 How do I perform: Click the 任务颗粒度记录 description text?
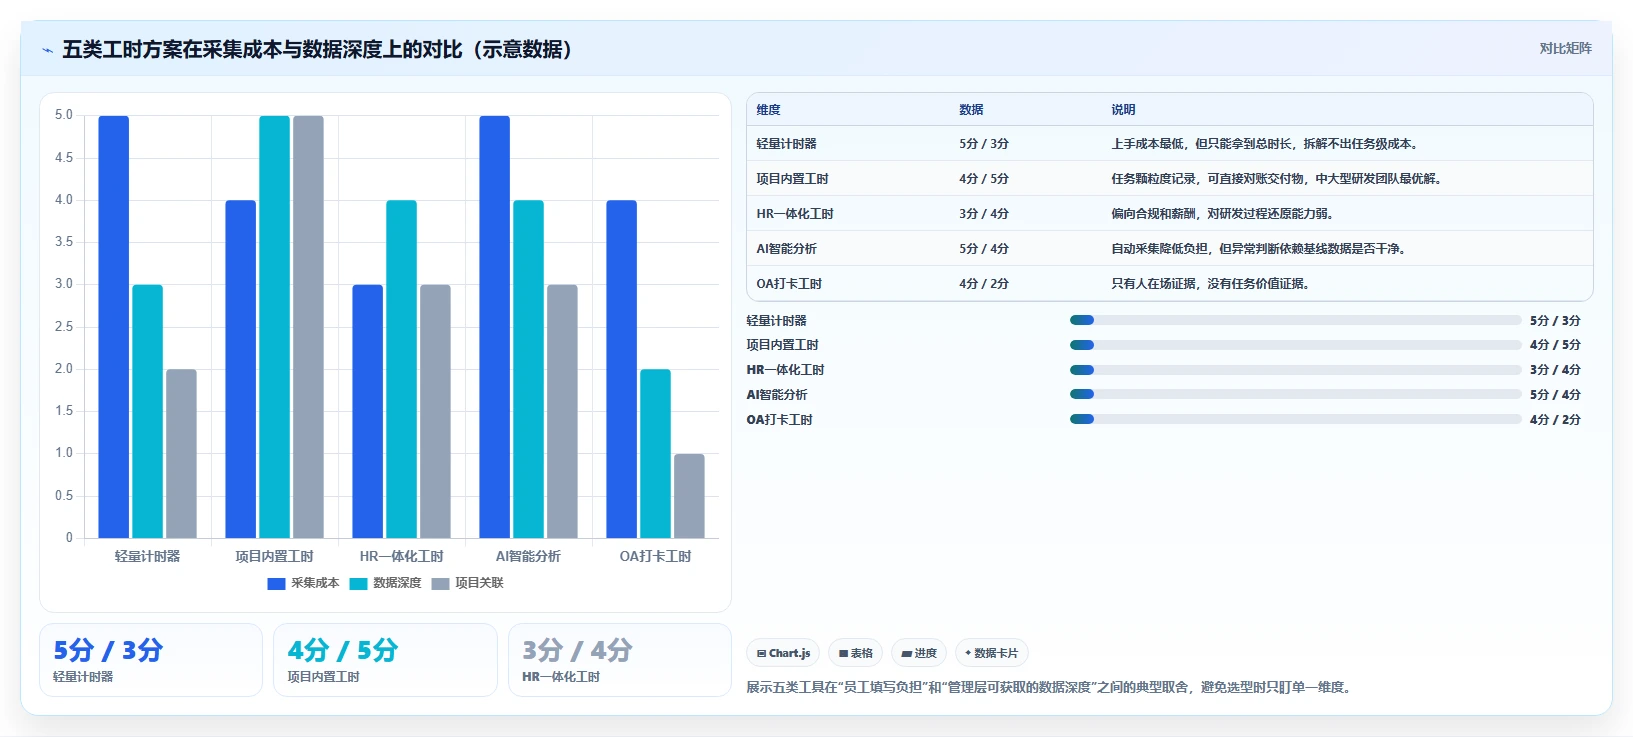1276,179
